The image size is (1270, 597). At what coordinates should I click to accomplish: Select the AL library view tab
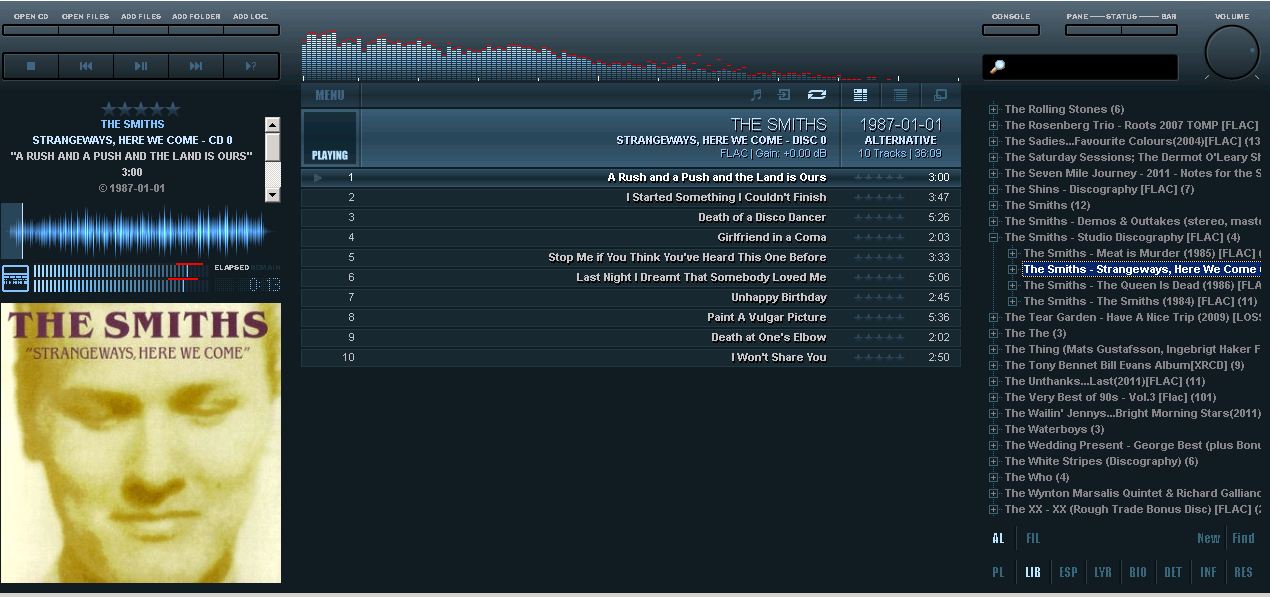(998, 538)
